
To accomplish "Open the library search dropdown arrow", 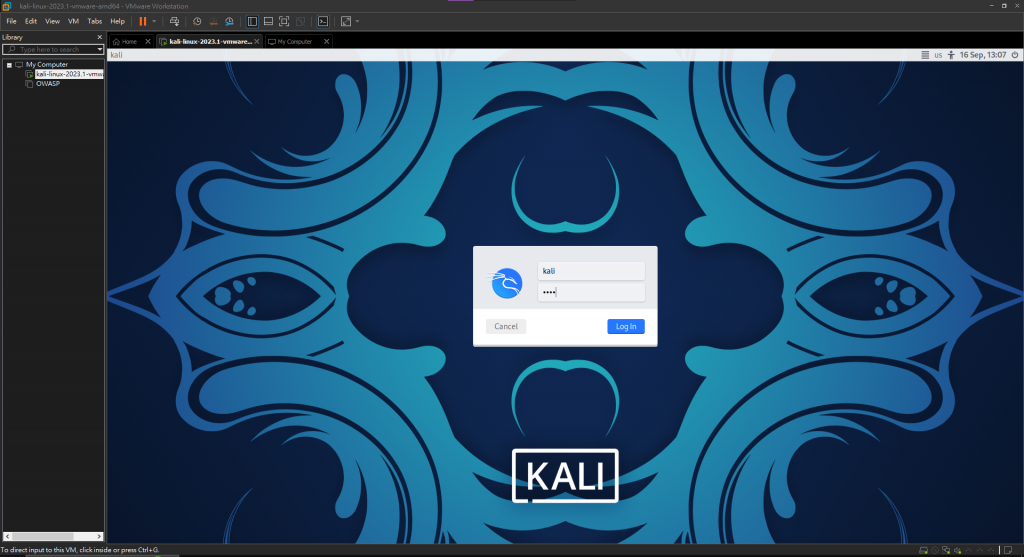I will point(100,50).
